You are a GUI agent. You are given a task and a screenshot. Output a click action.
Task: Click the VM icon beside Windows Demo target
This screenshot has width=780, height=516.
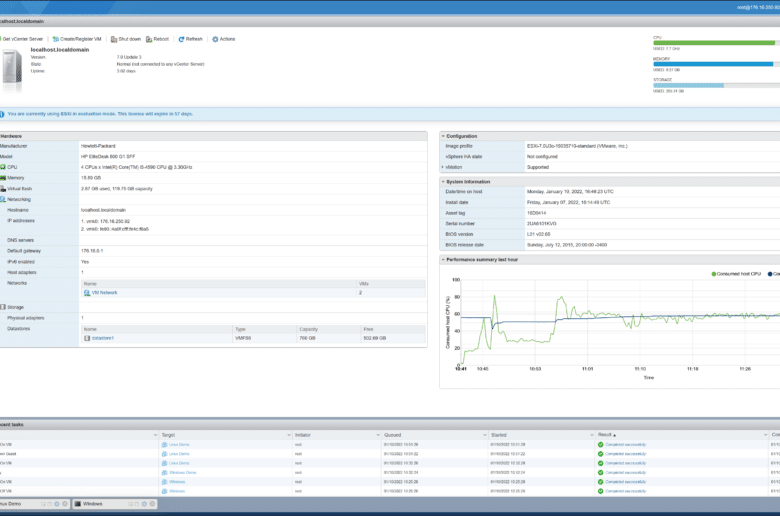165,472
